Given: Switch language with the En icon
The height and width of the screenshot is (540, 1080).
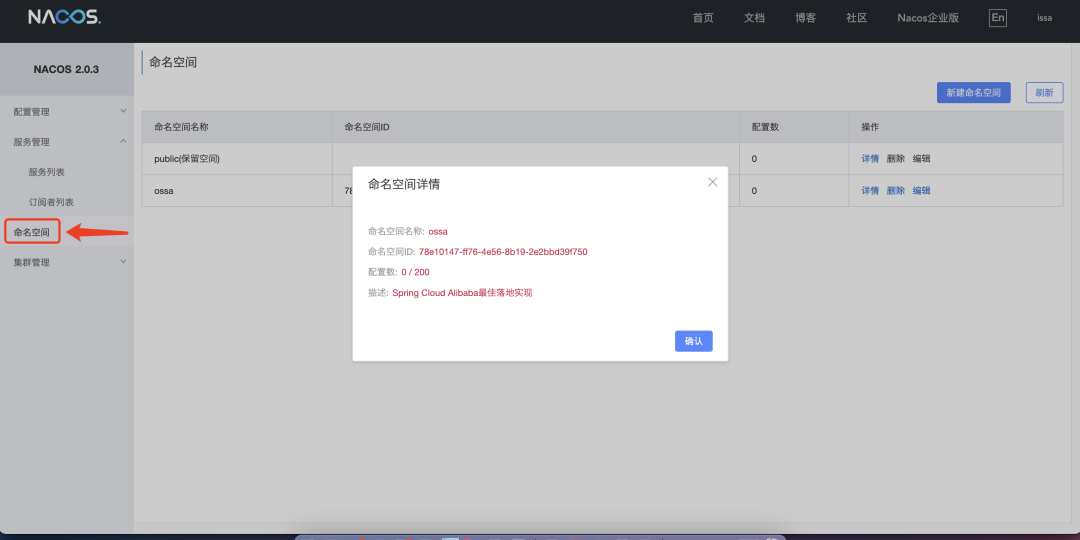Looking at the screenshot, I should pos(997,18).
